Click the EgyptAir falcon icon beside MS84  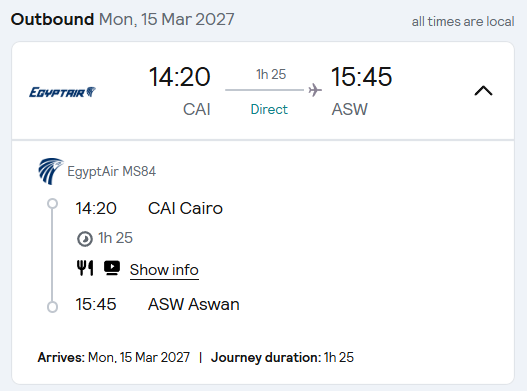coord(50,171)
